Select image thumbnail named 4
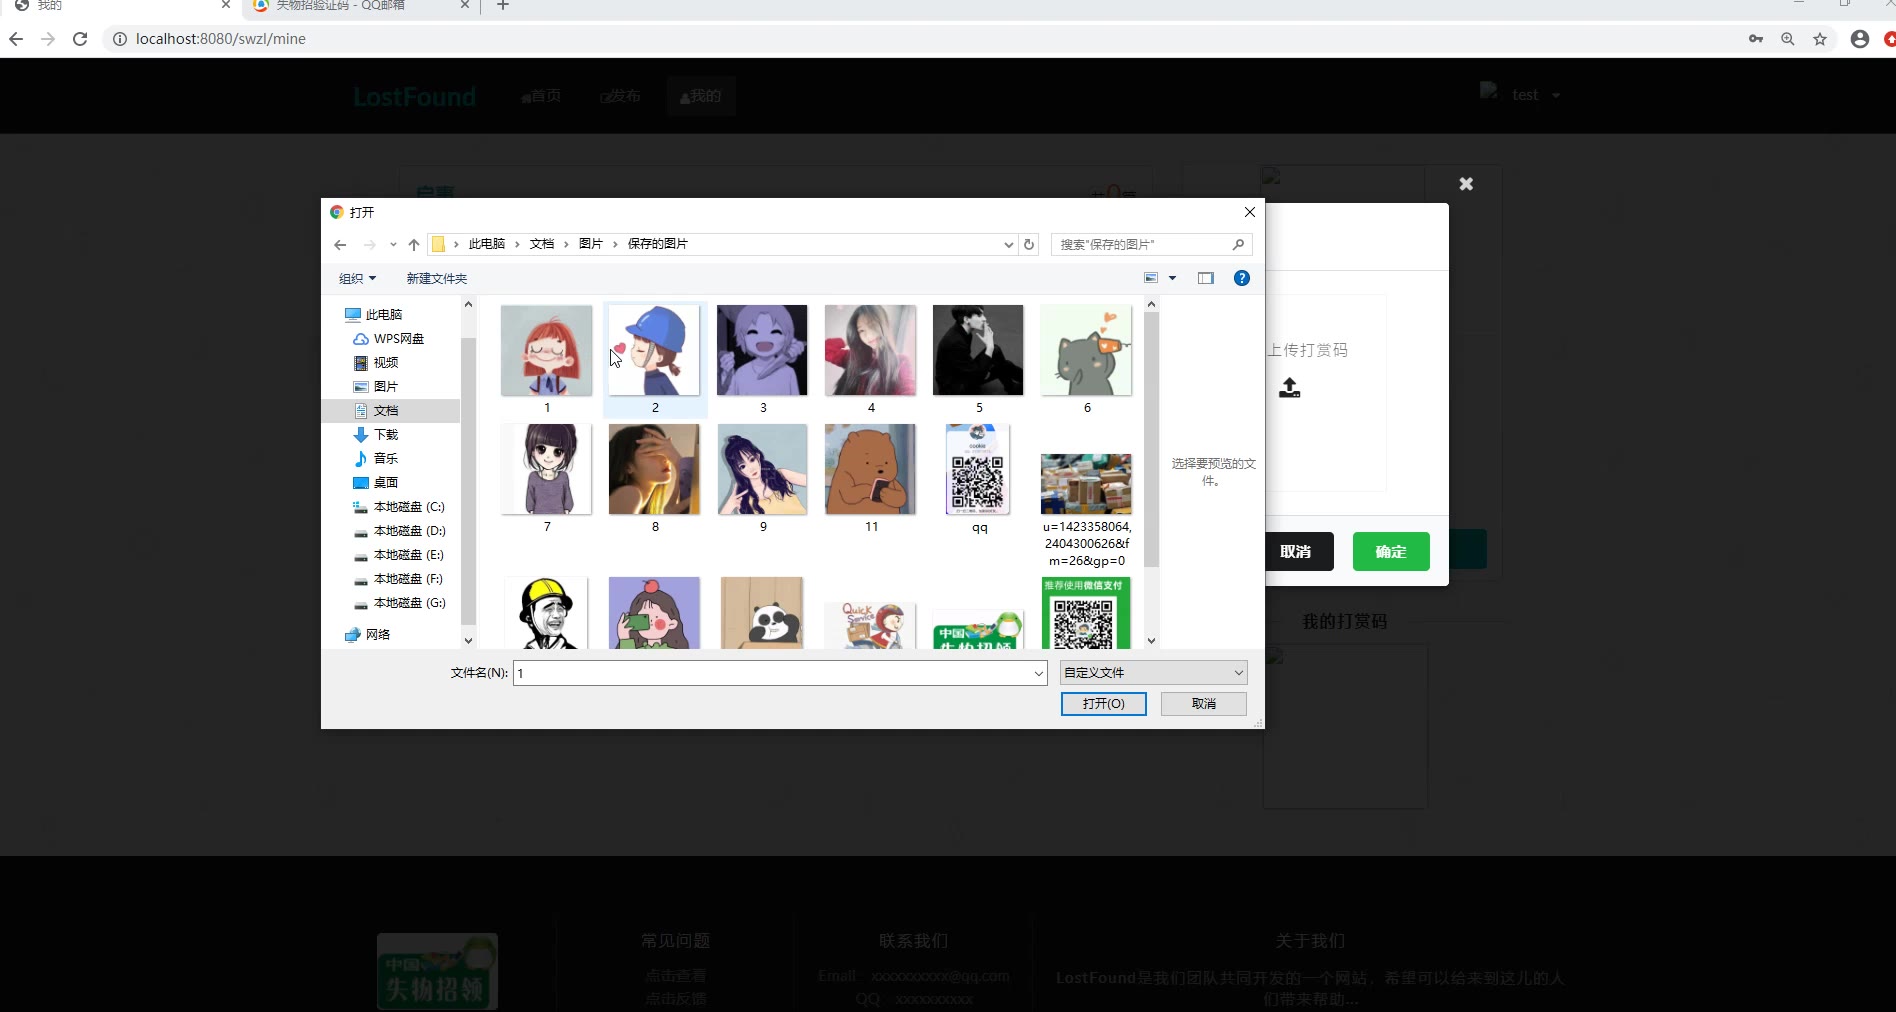1896x1012 pixels. [x=871, y=351]
